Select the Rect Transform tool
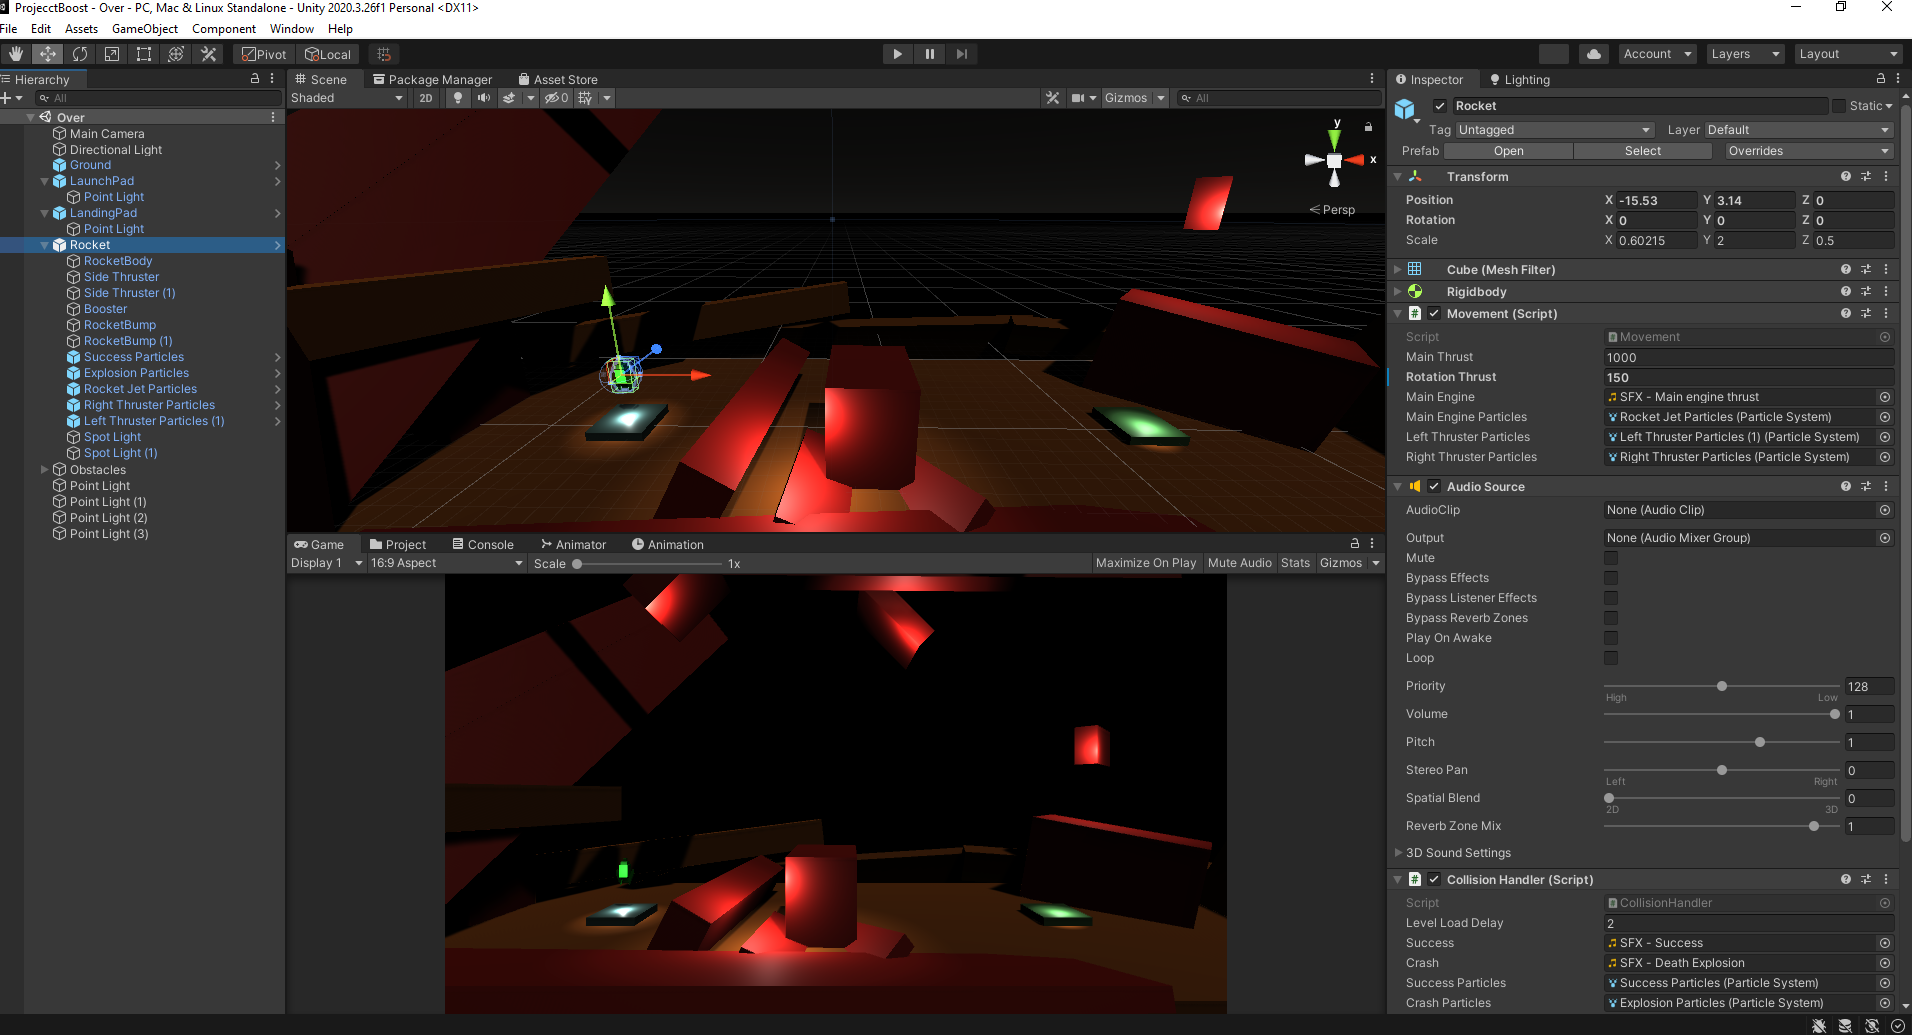This screenshot has height=1035, width=1912. (144, 54)
